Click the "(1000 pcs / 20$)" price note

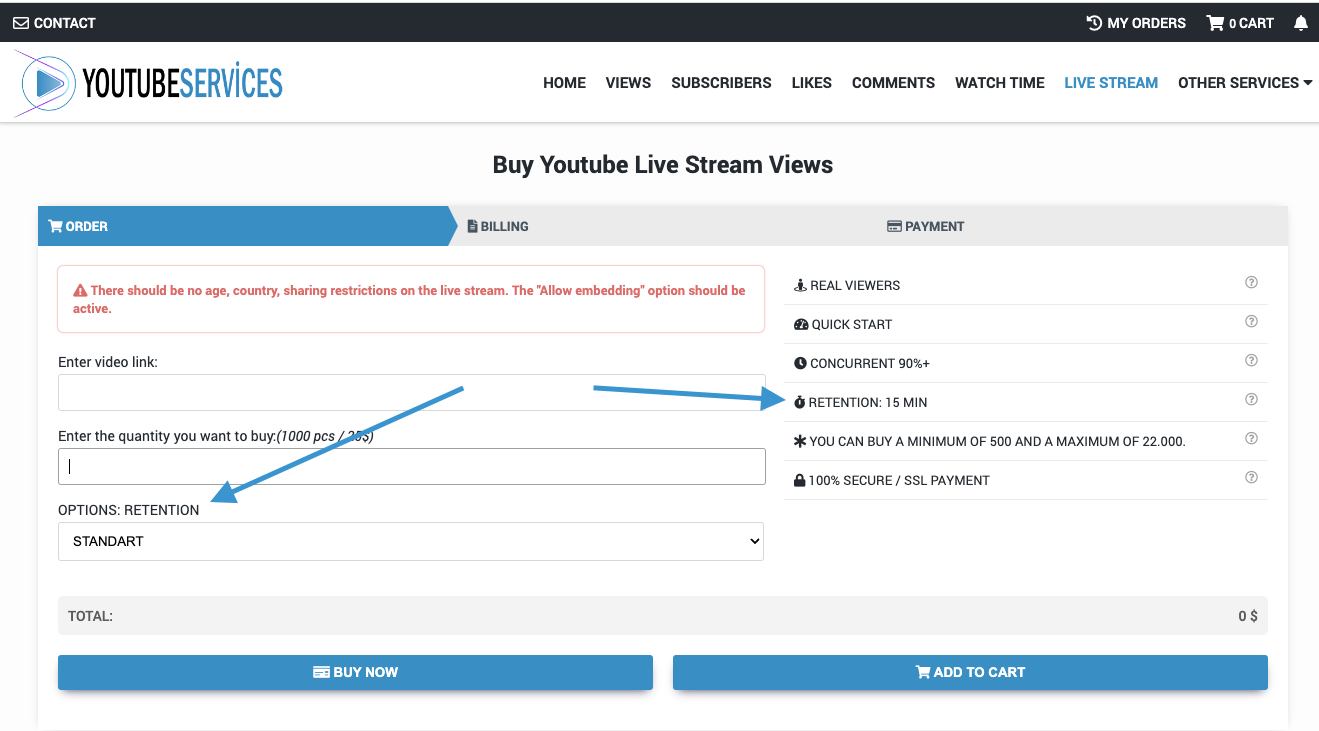tap(325, 436)
